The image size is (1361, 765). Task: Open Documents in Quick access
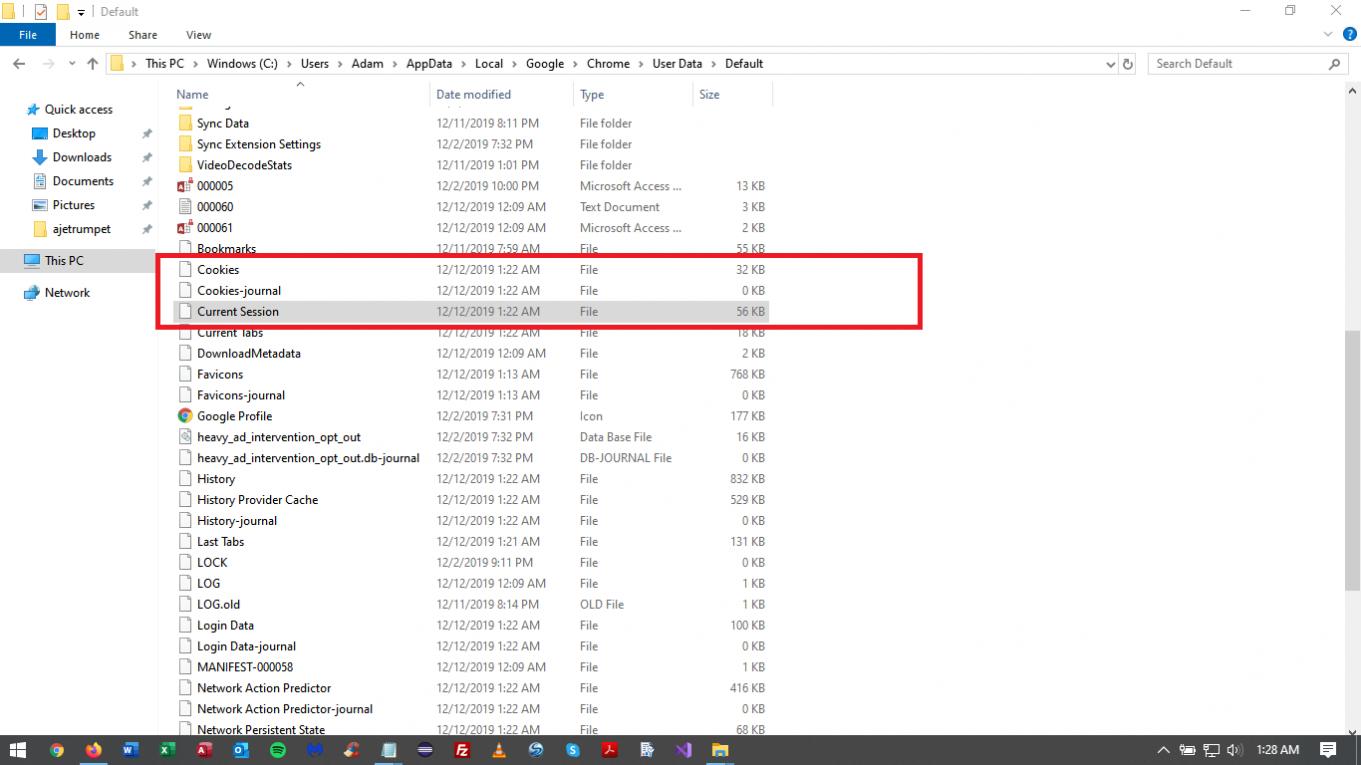point(83,181)
